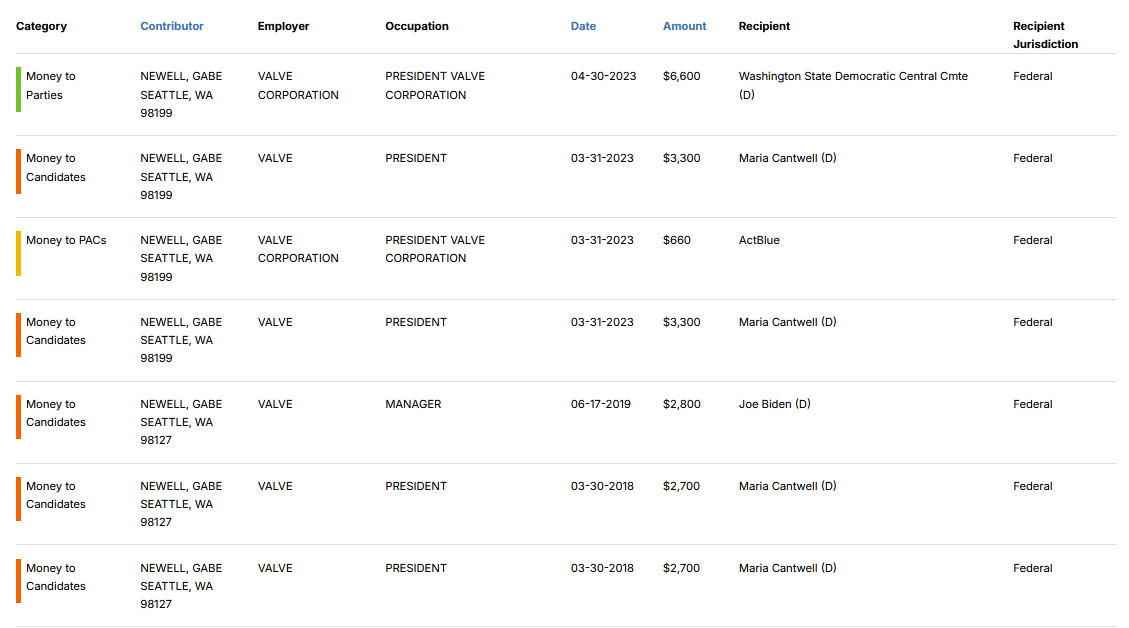
Task: Click the $660 amount cell
Action: (677, 241)
